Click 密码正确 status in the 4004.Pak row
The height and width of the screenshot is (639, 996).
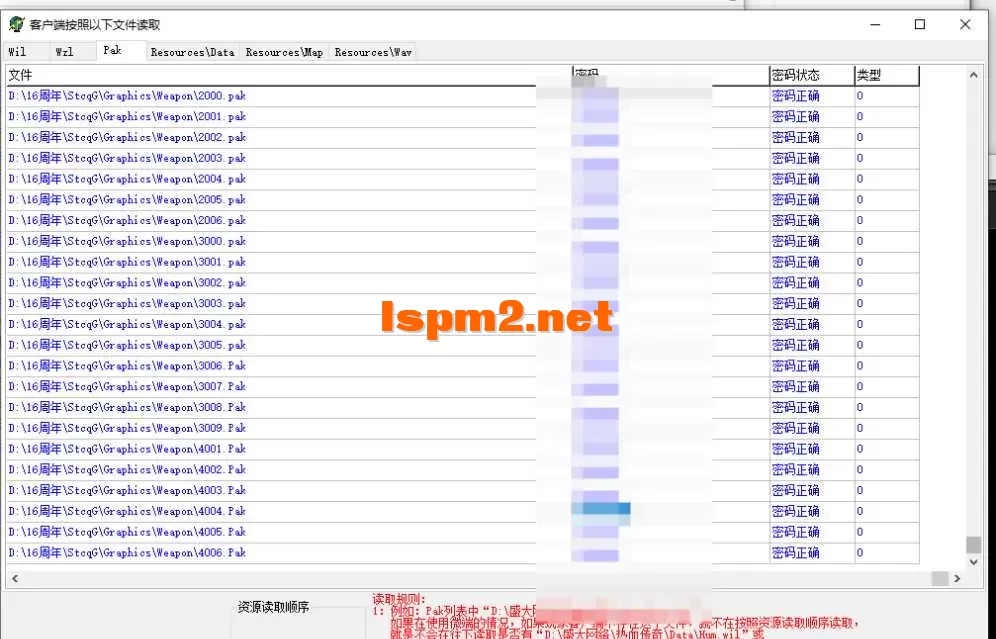(x=795, y=511)
